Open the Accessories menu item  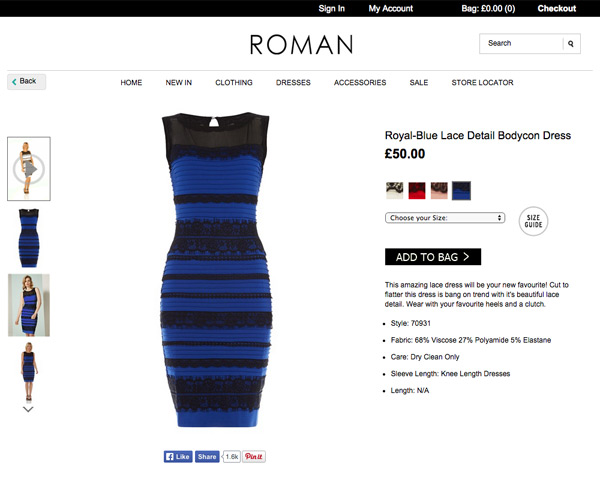coord(360,83)
